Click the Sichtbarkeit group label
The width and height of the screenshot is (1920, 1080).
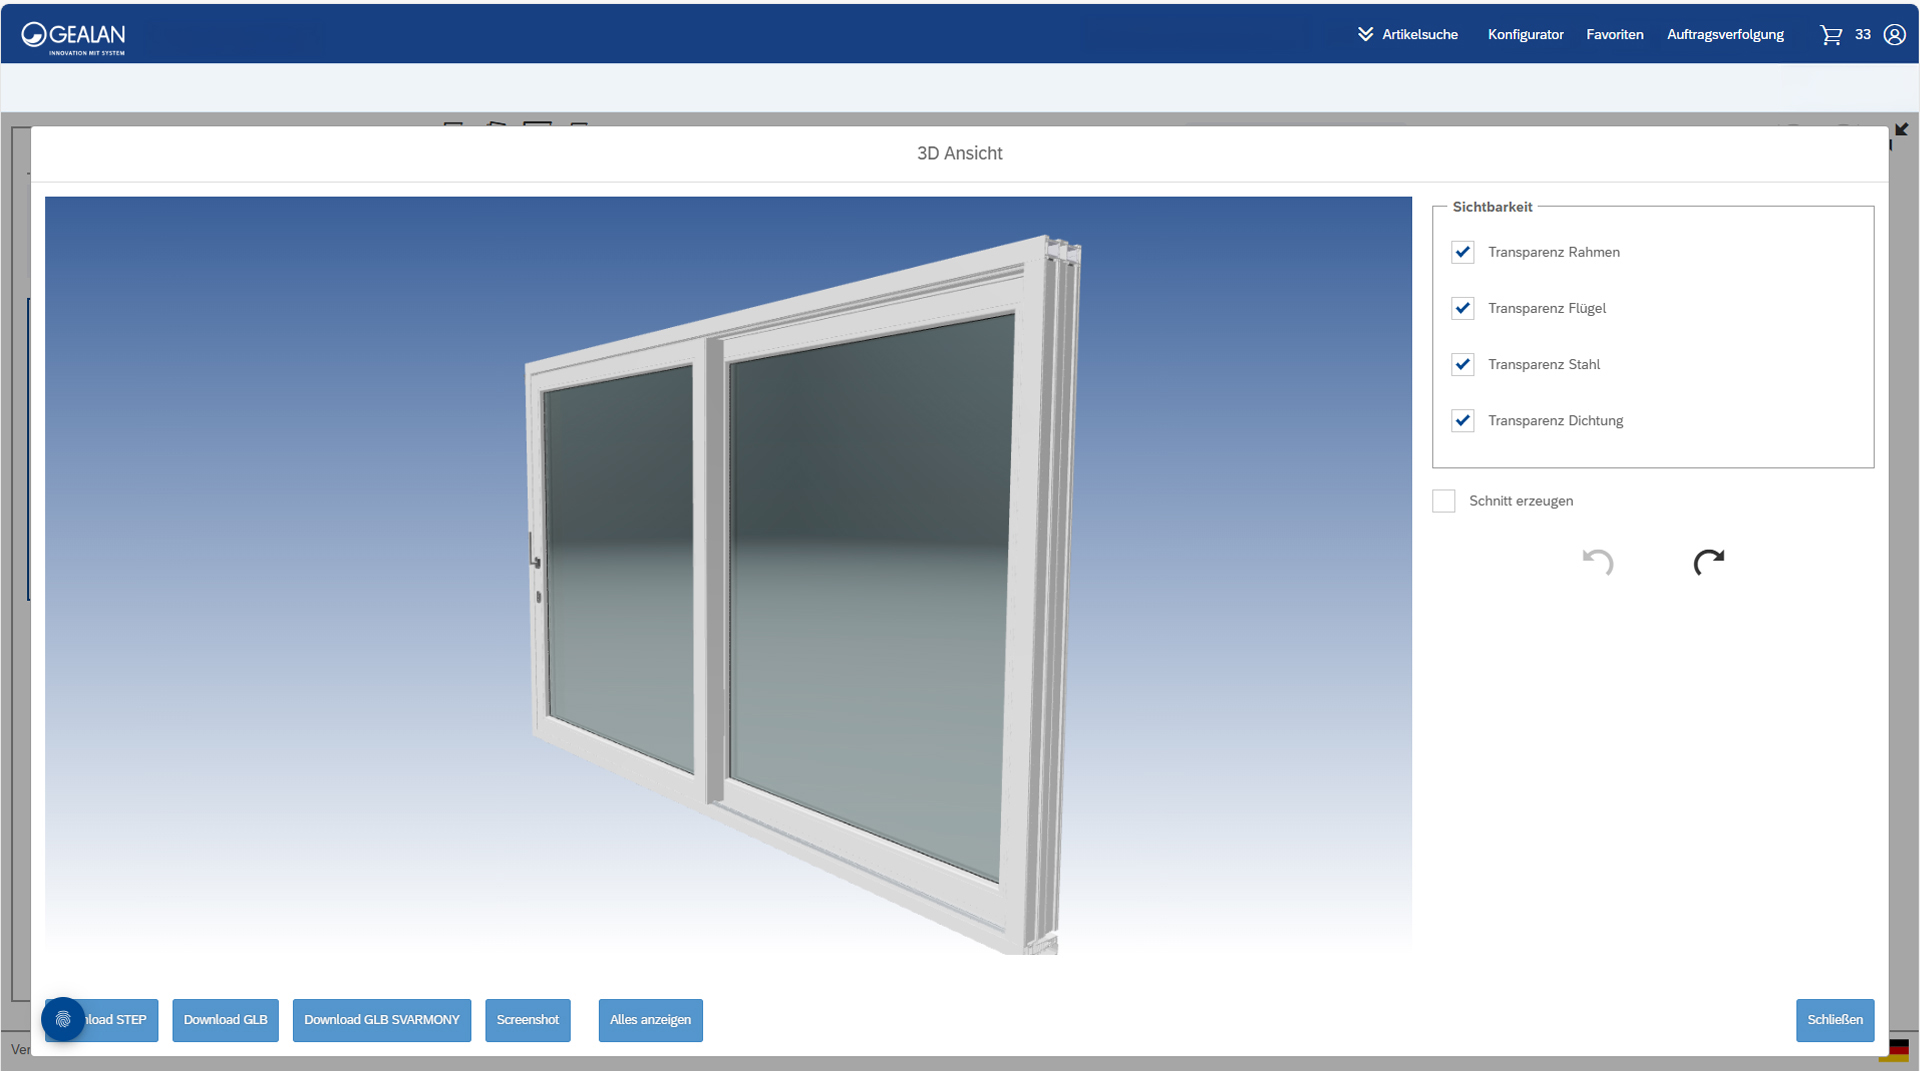pyautogui.click(x=1492, y=207)
